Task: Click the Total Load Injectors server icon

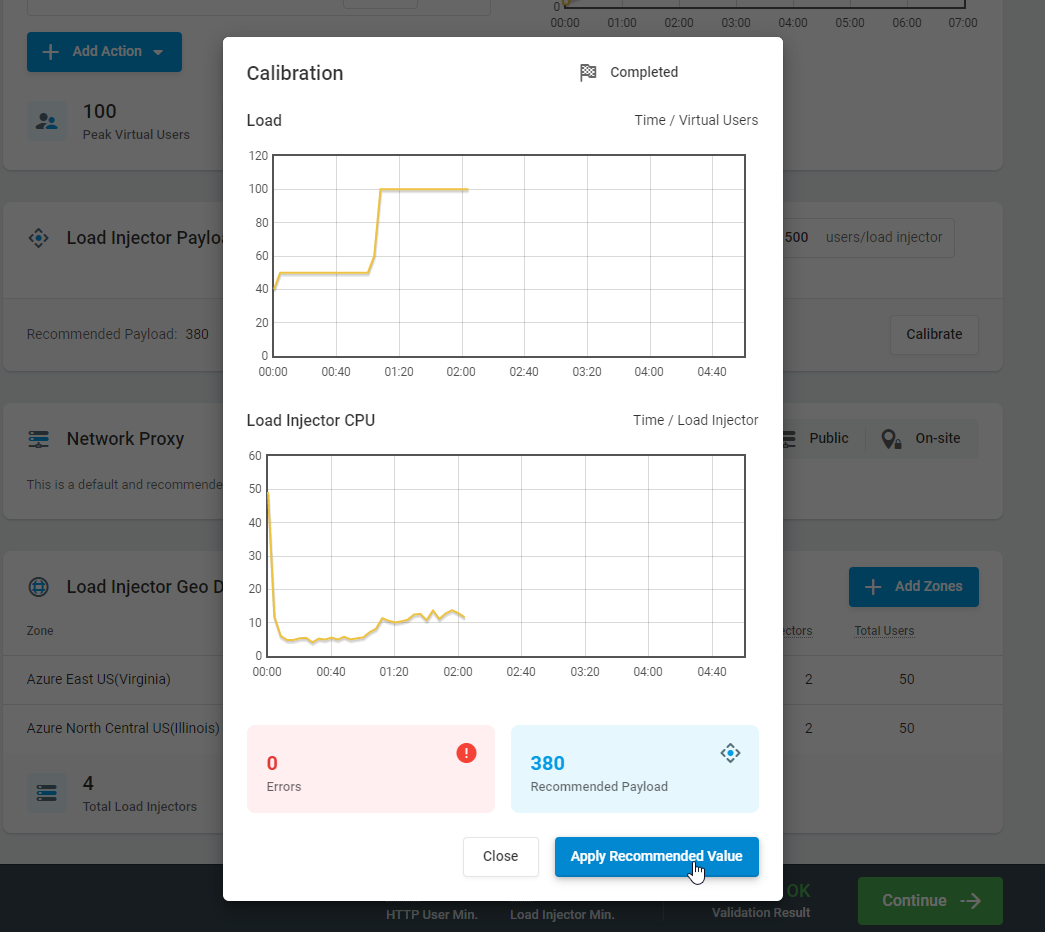Action: click(46, 793)
